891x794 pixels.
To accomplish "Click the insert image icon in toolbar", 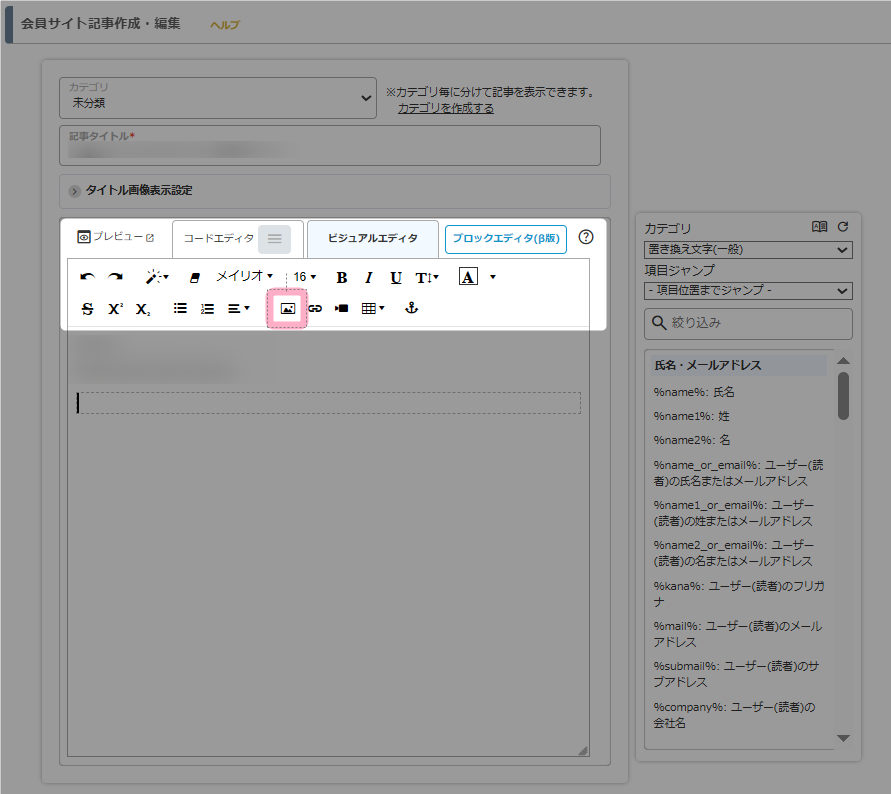I will click(x=288, y=309).
